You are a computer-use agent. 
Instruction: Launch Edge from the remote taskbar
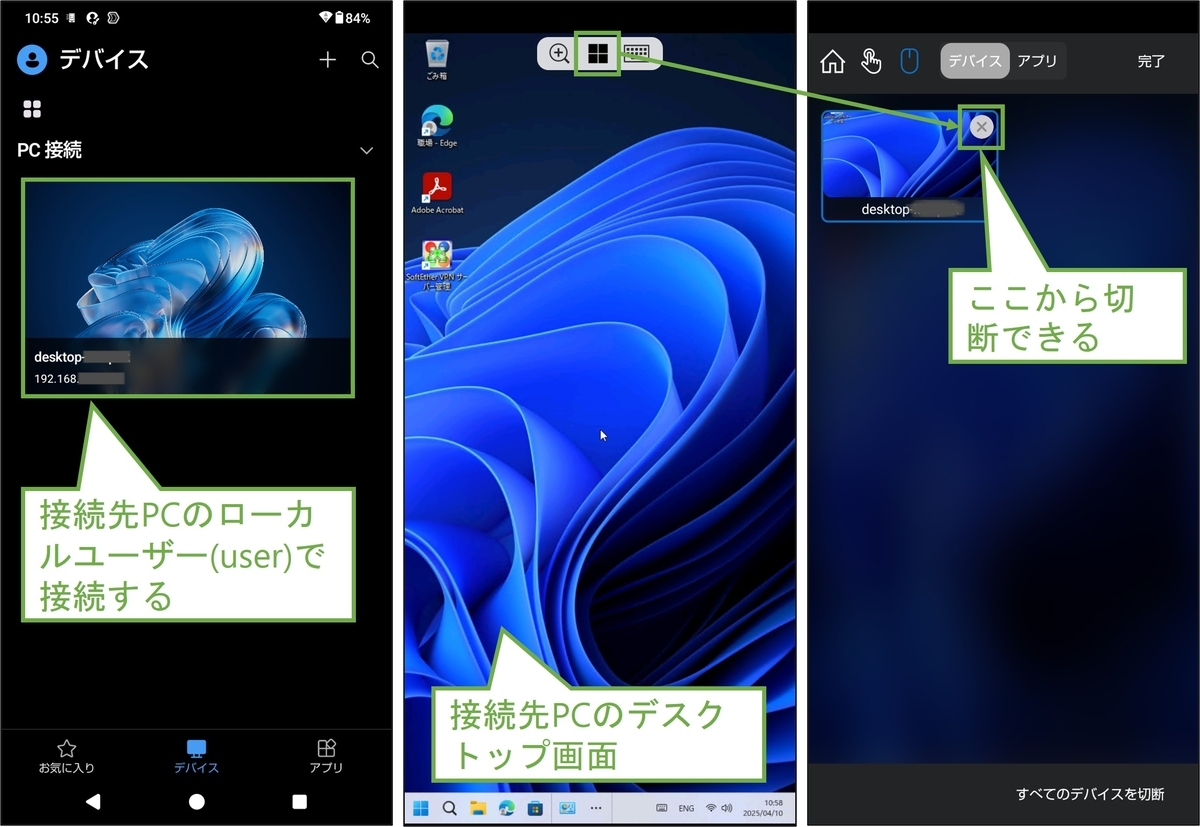click(x=506, y=808)
